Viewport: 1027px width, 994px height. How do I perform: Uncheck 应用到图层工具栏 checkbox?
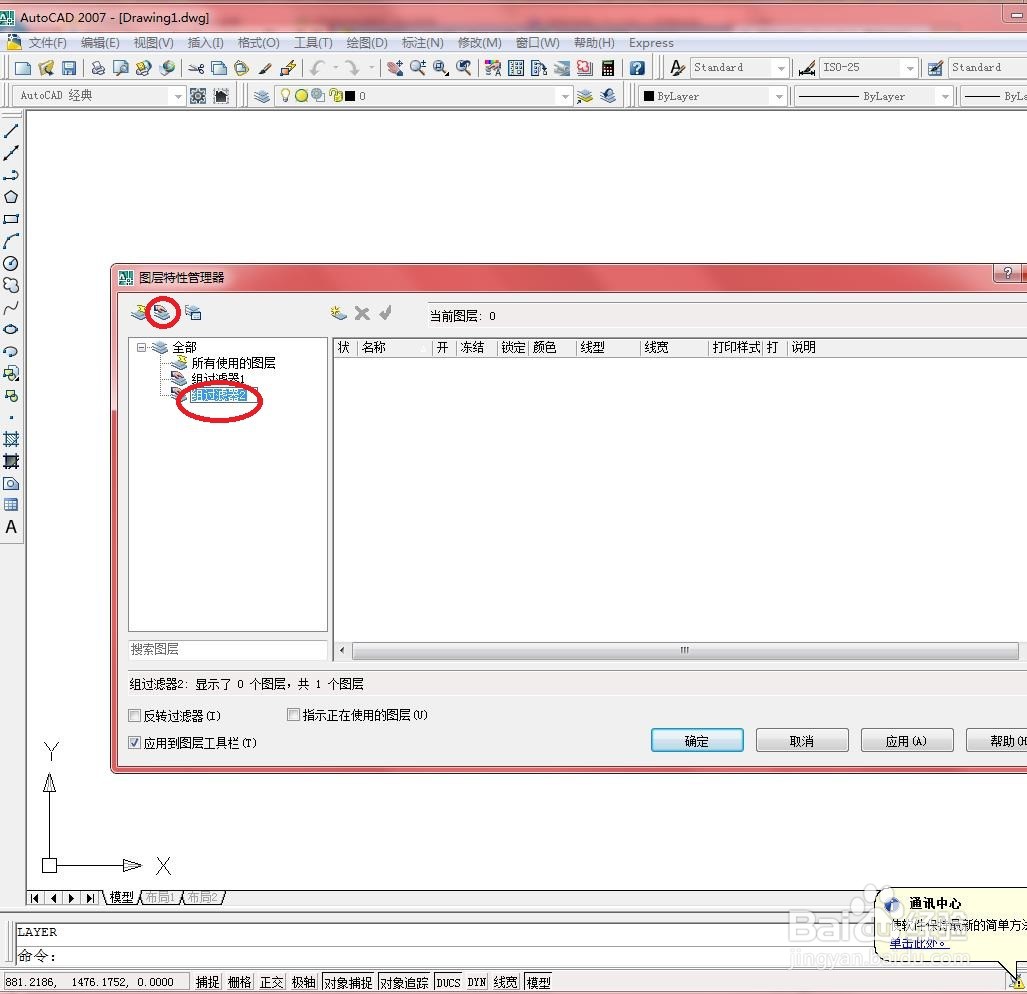[x=134, y=743]
